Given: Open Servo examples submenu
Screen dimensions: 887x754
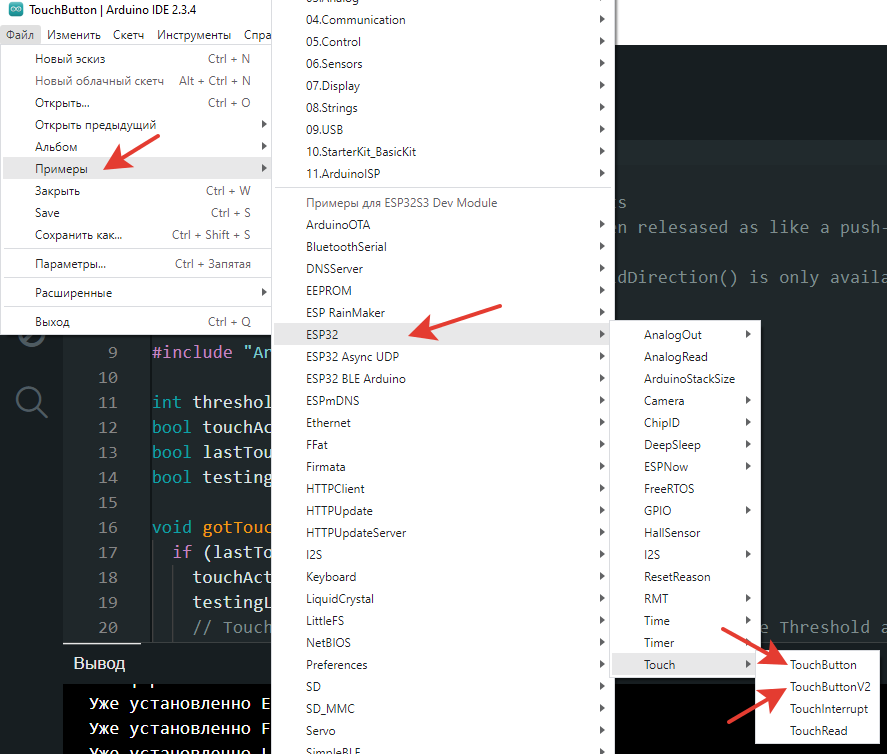Looking at the screenshot, I should [x=442, y=731].
